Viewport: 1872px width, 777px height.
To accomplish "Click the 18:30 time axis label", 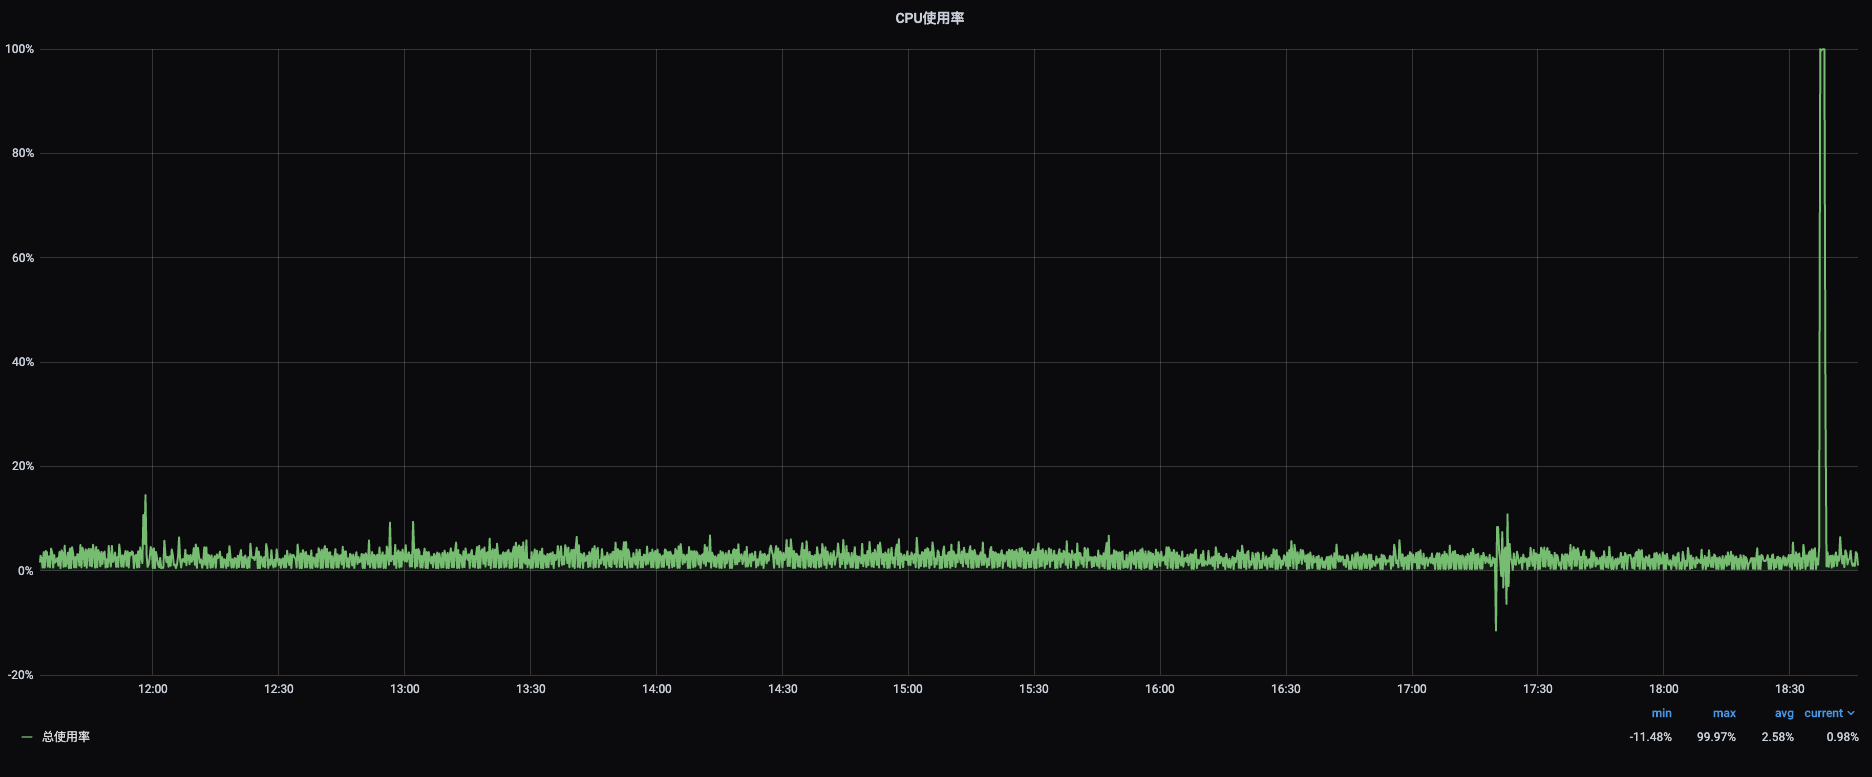I will click(1790, 689).
